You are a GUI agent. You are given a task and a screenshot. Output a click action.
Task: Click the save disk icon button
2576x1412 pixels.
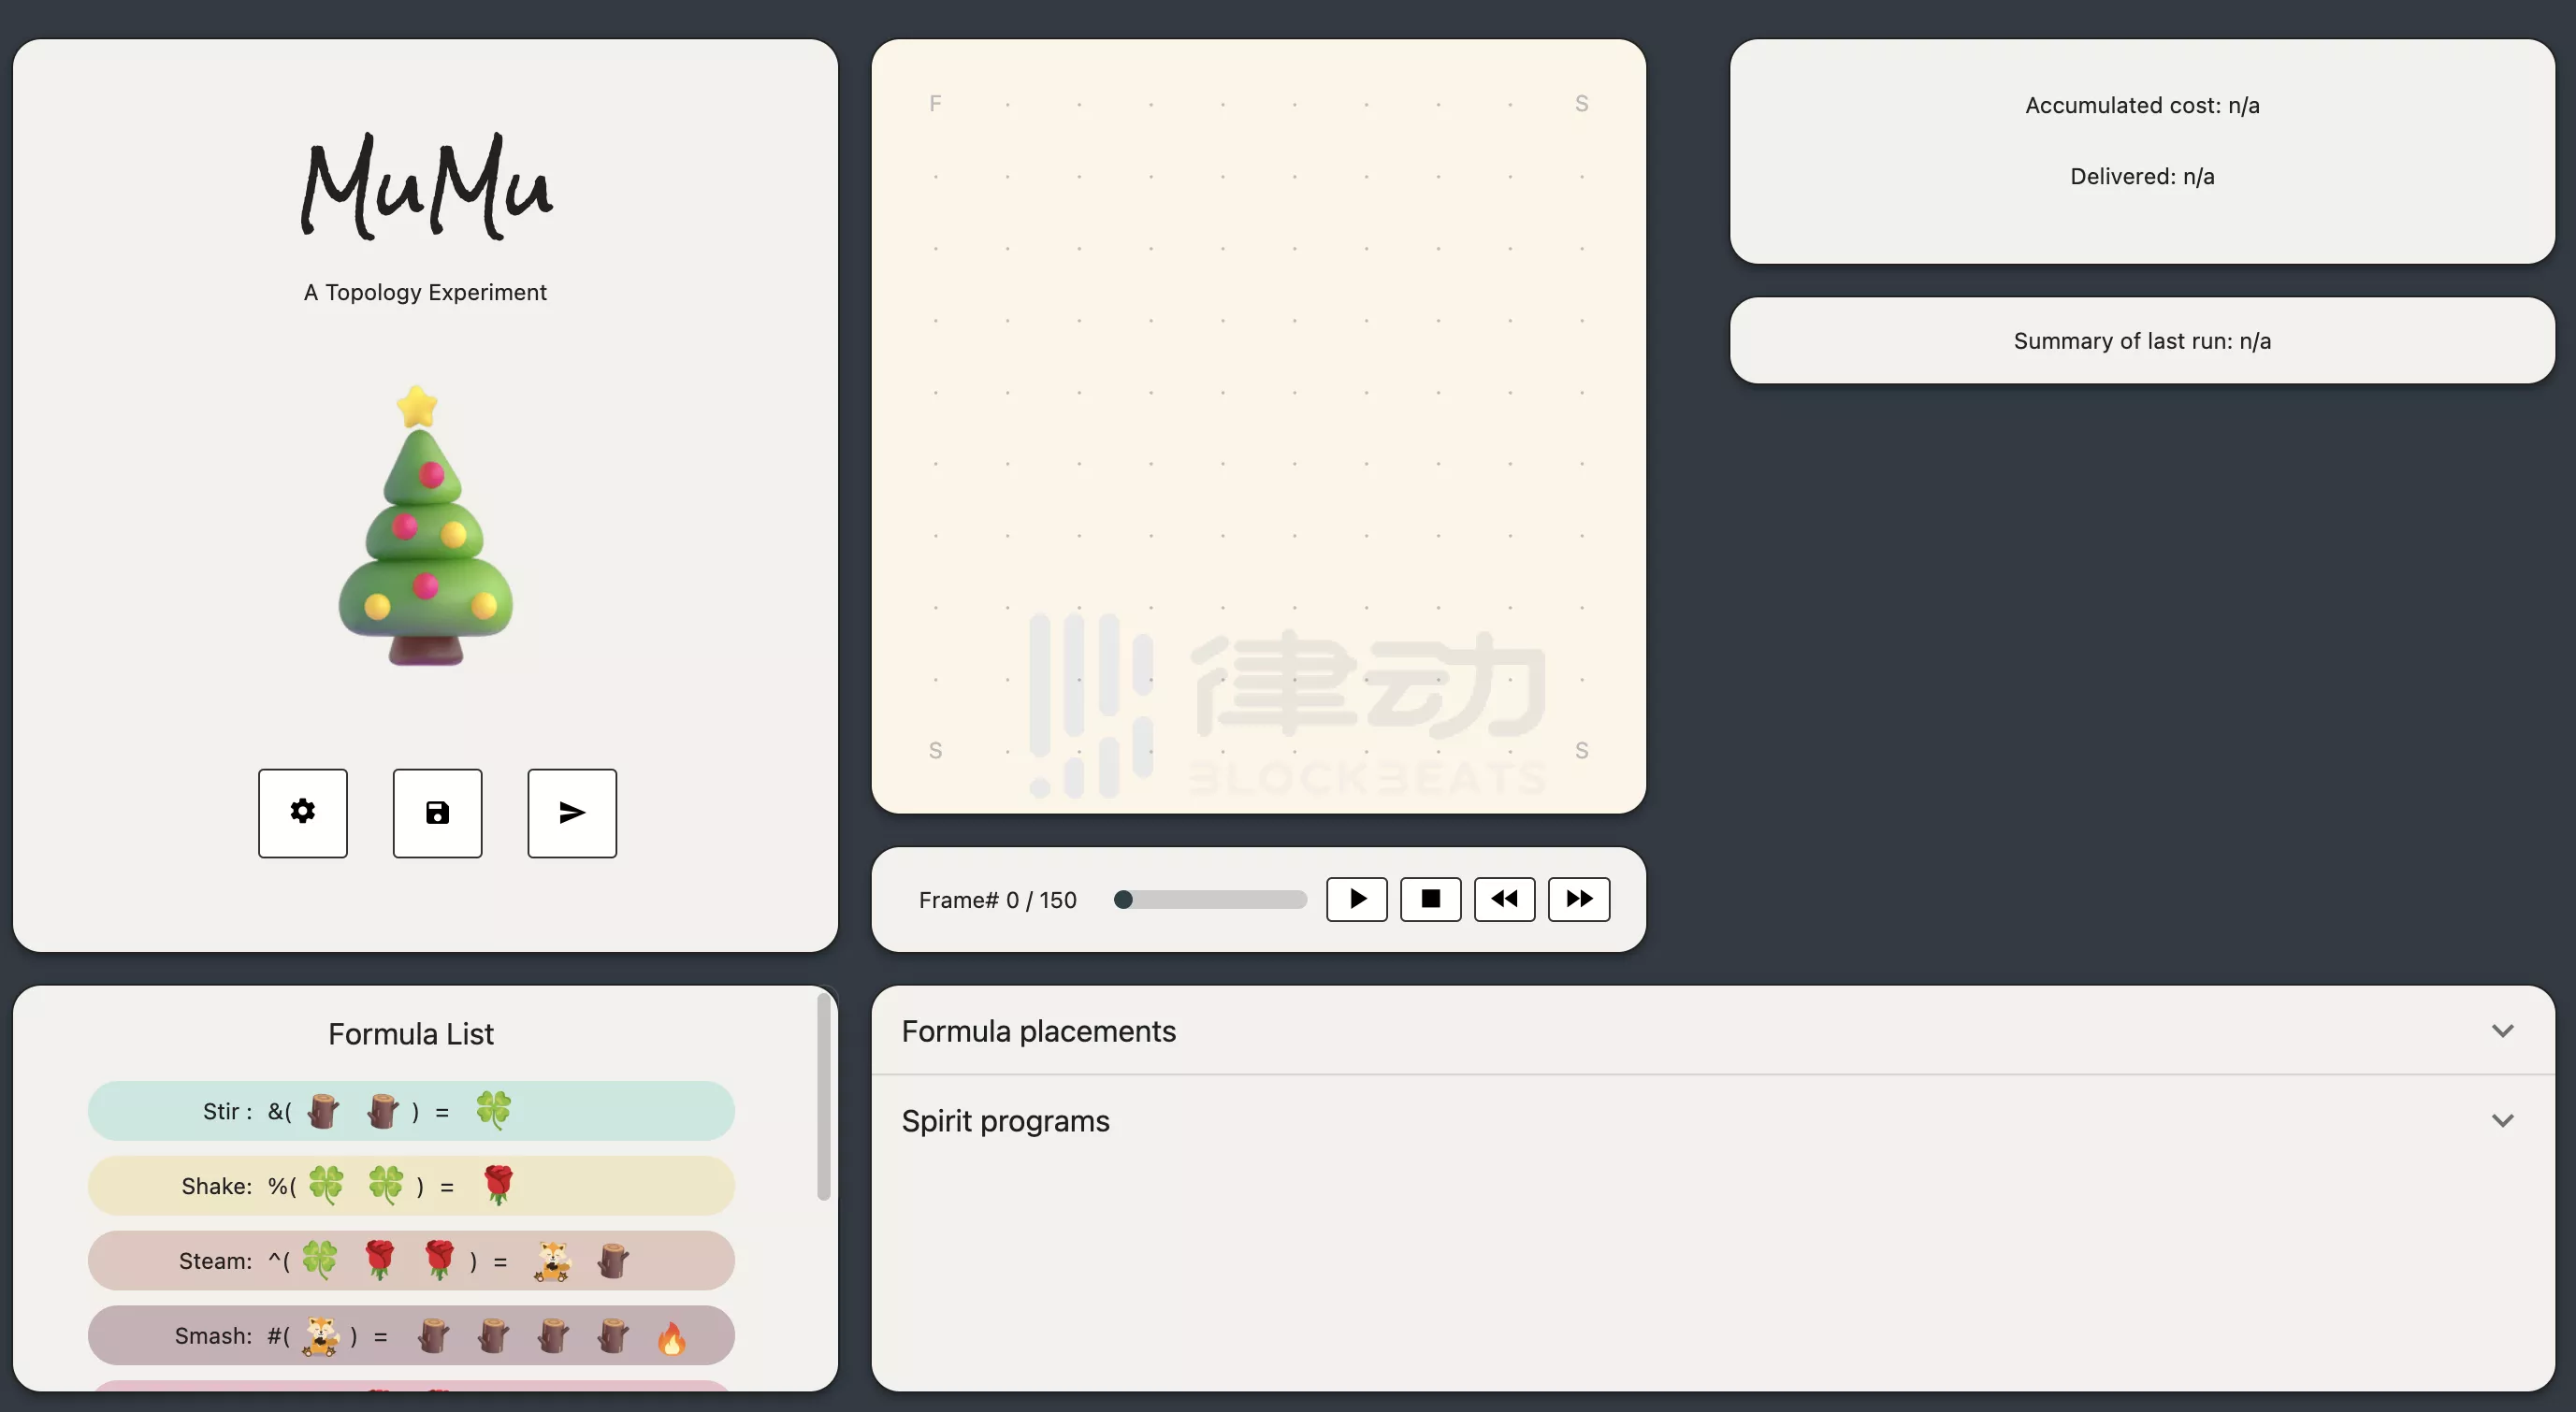437,812
